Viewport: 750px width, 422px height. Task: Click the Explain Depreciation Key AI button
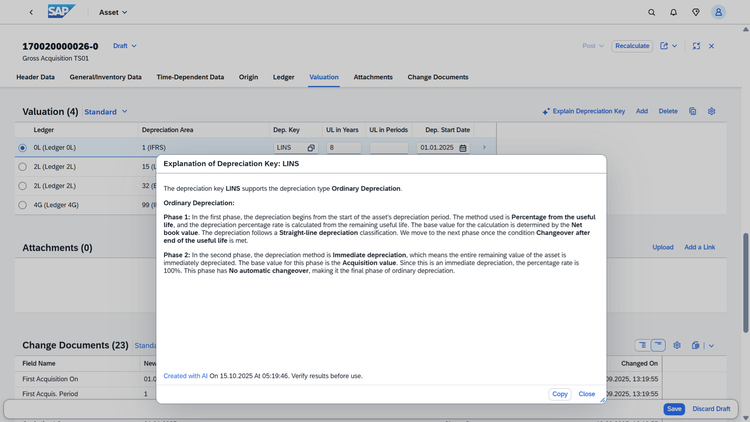[584, 111]
